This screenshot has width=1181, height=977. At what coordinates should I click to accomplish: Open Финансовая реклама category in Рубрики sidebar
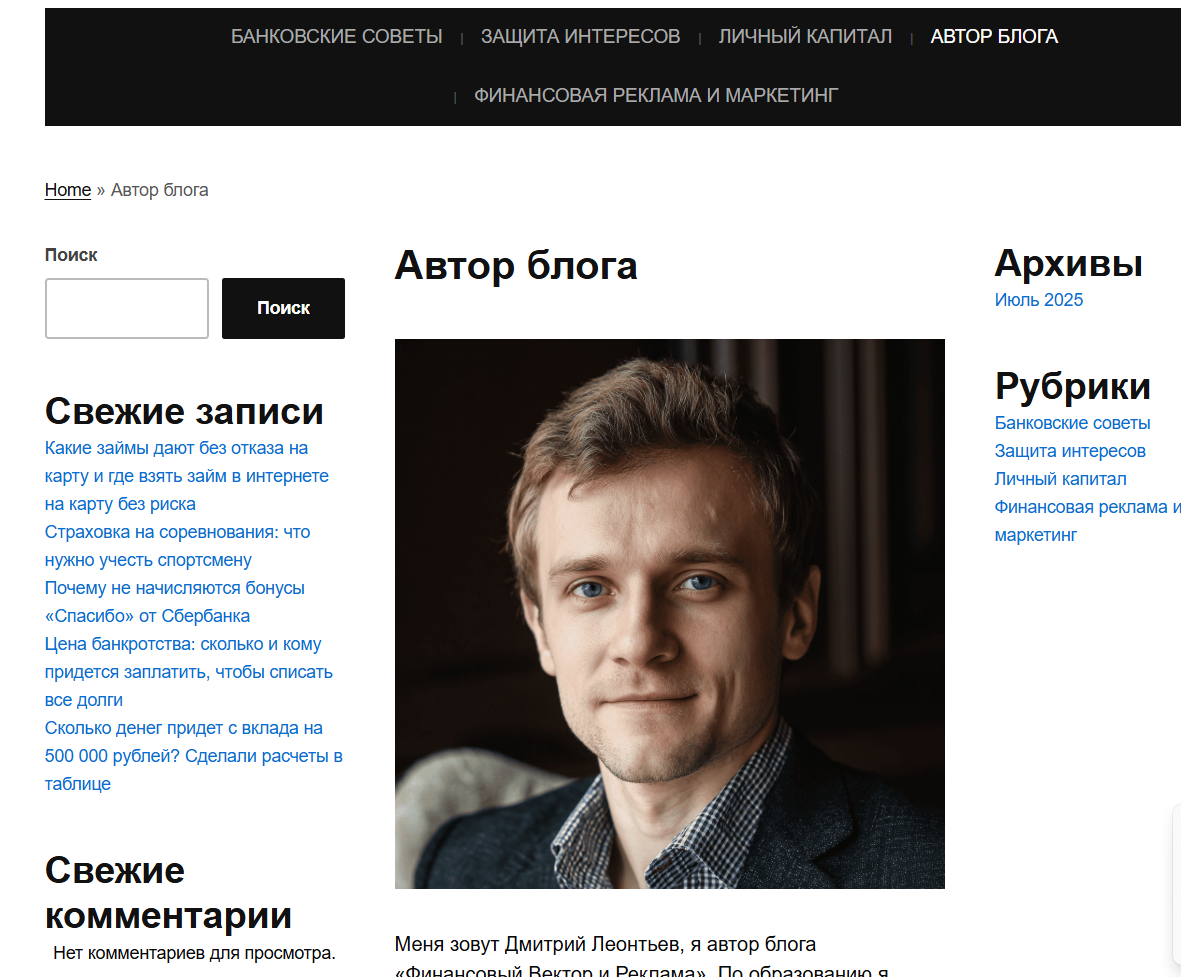[1087, 521]
